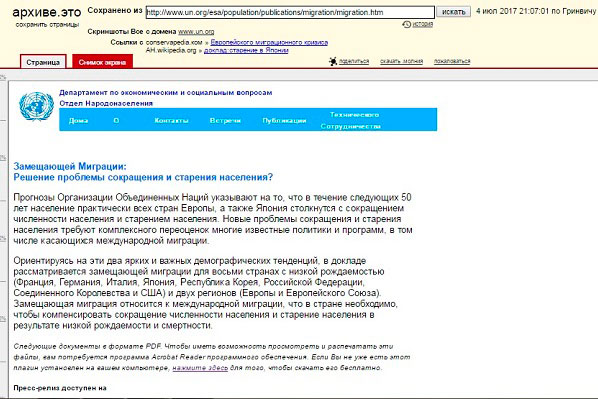Viewport: 598px width, 399px height.
Task: Click the поделиться link
Action: (x=354, y=61)
